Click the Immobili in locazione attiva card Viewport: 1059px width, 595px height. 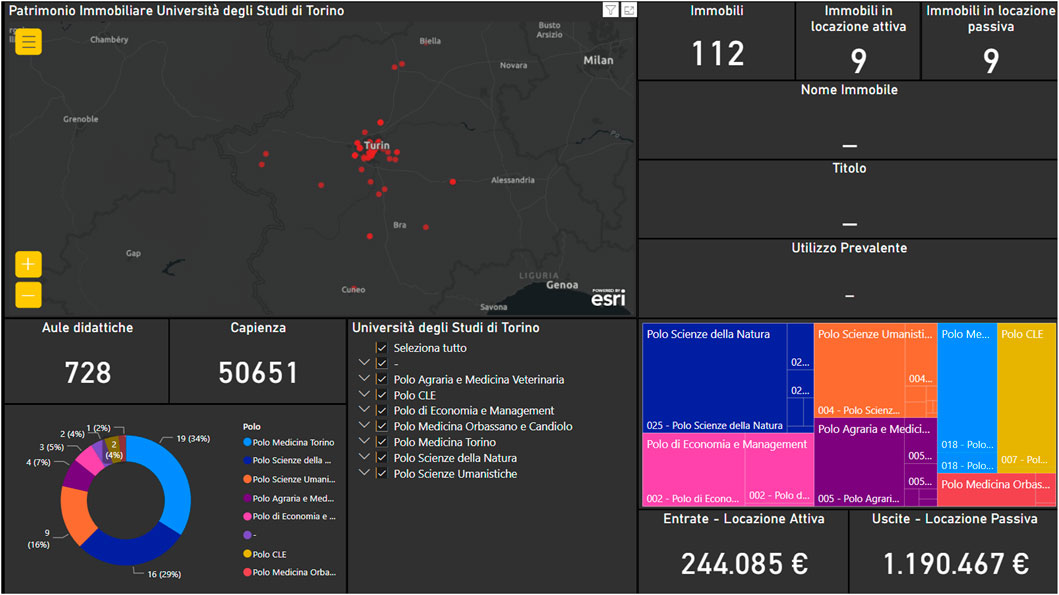pos(858,41)
